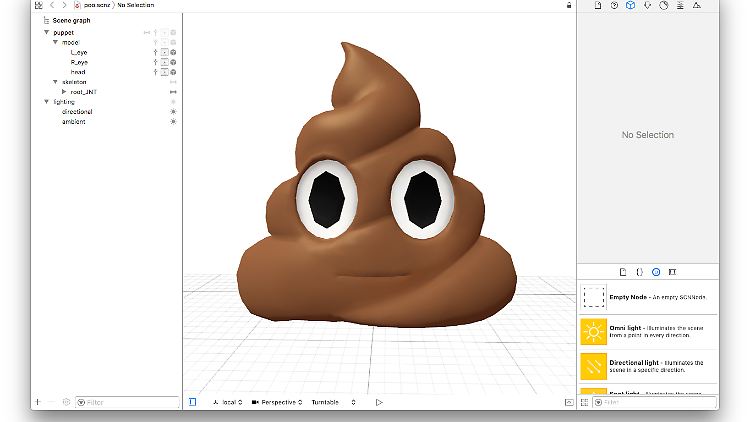Show the Object library circle icon
Image resolution: width=750 pixels, height=422 pixels.
tap(656, 271)
